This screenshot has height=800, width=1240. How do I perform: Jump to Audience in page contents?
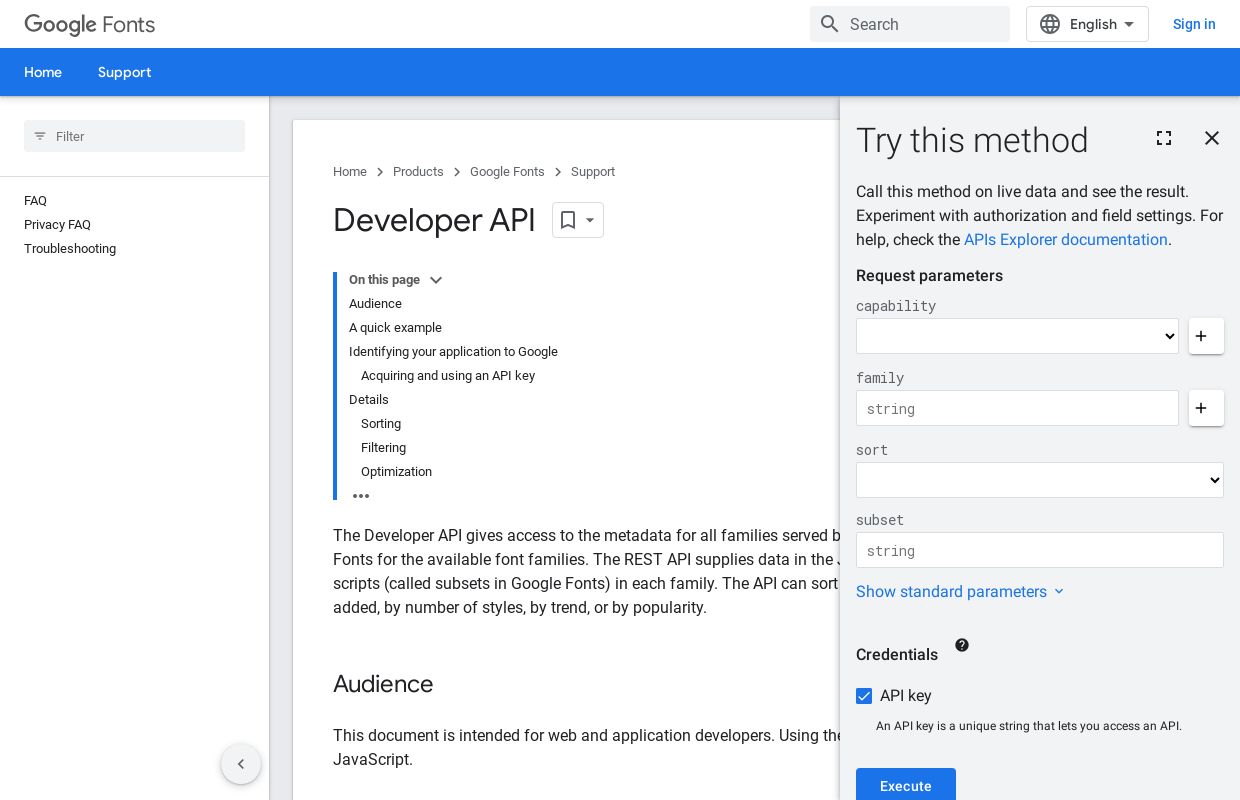click(375, 304)
